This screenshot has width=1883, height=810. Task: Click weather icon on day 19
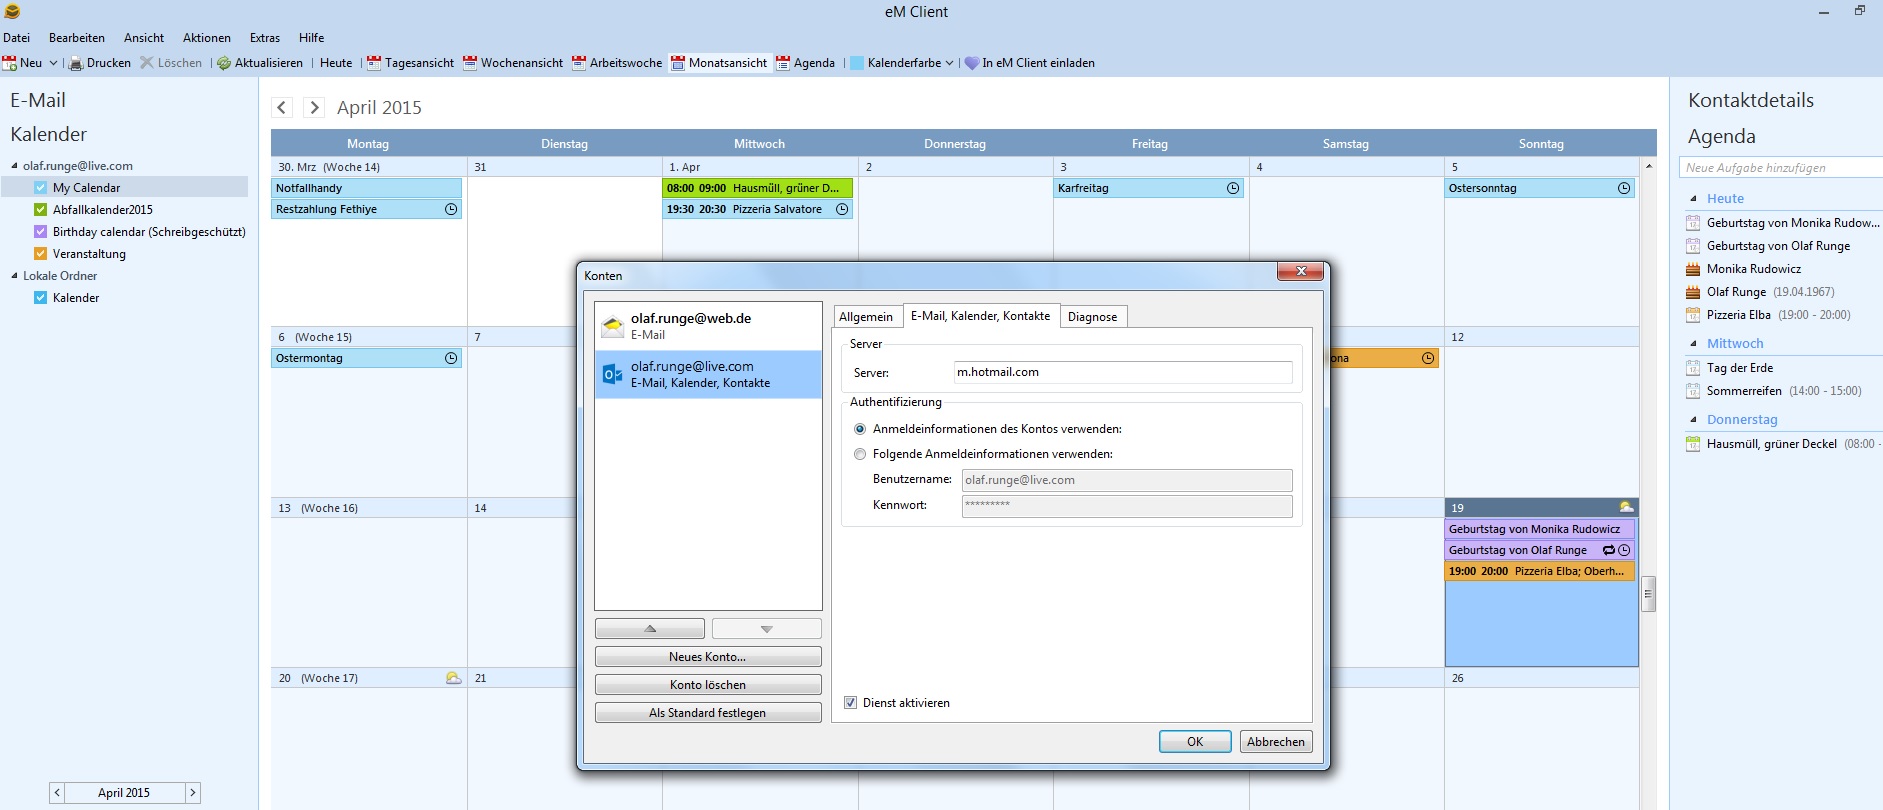click(x=1626, y=507)
